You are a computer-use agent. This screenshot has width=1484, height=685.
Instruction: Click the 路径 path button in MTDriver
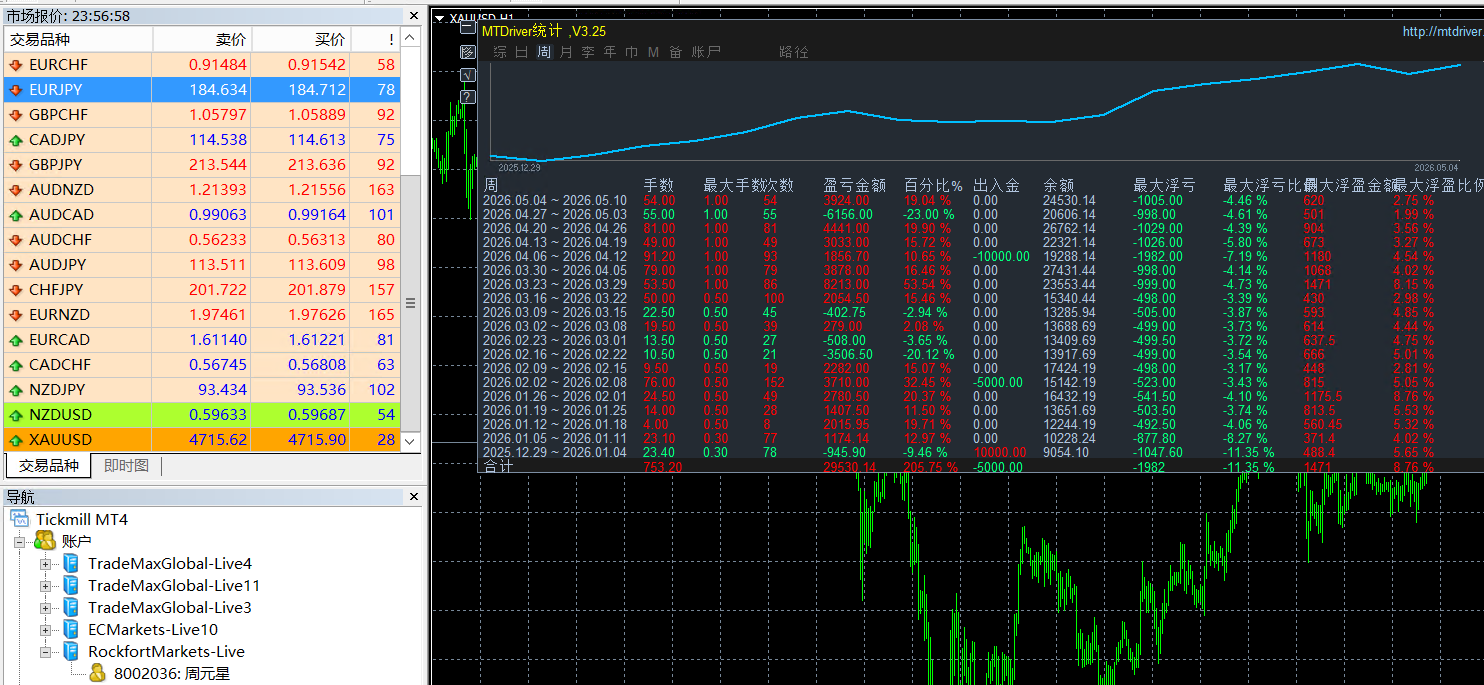click(x=794, y=52)
